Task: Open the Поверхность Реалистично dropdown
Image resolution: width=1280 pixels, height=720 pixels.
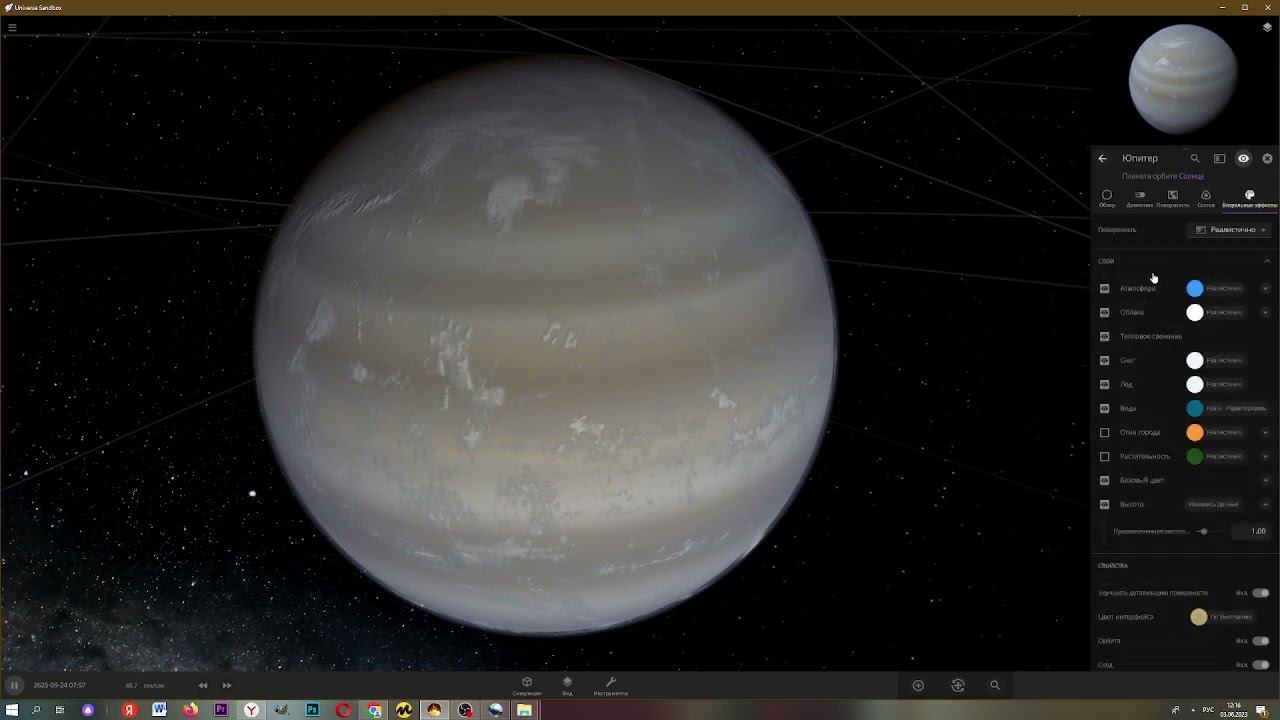Action: (x=1231, y=230)
